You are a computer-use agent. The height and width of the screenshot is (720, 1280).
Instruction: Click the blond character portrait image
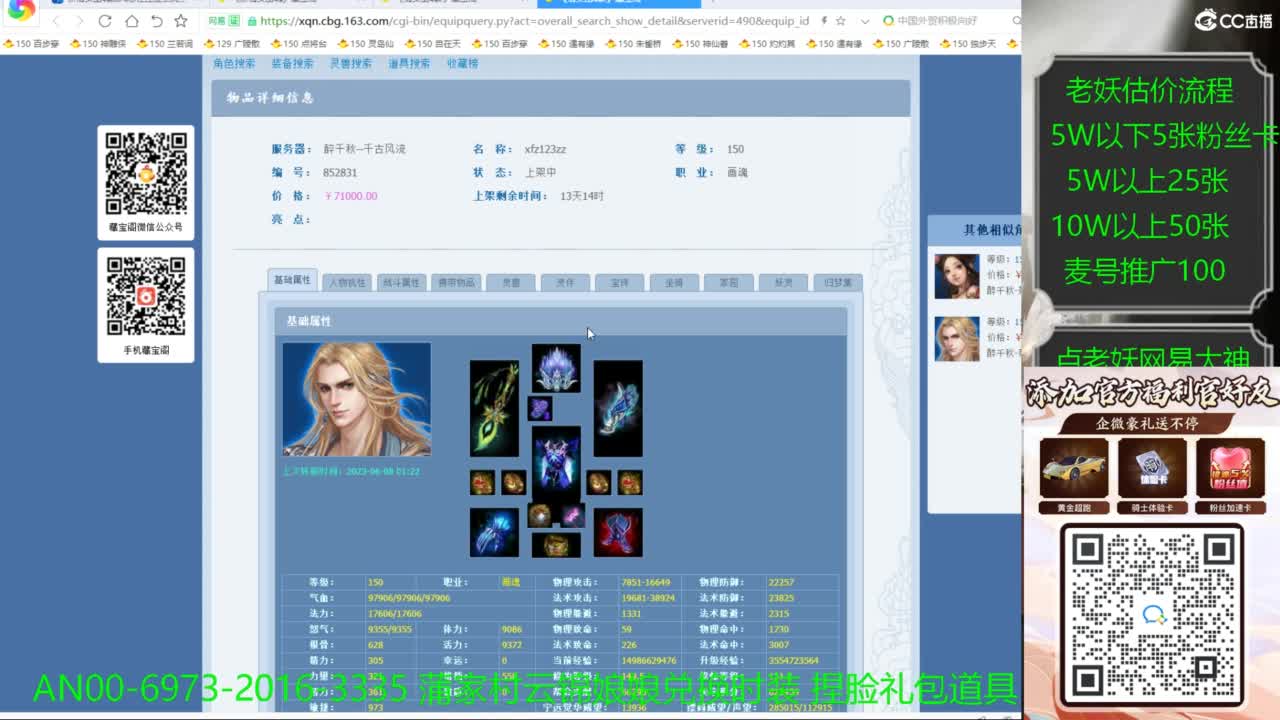(357, 399)
